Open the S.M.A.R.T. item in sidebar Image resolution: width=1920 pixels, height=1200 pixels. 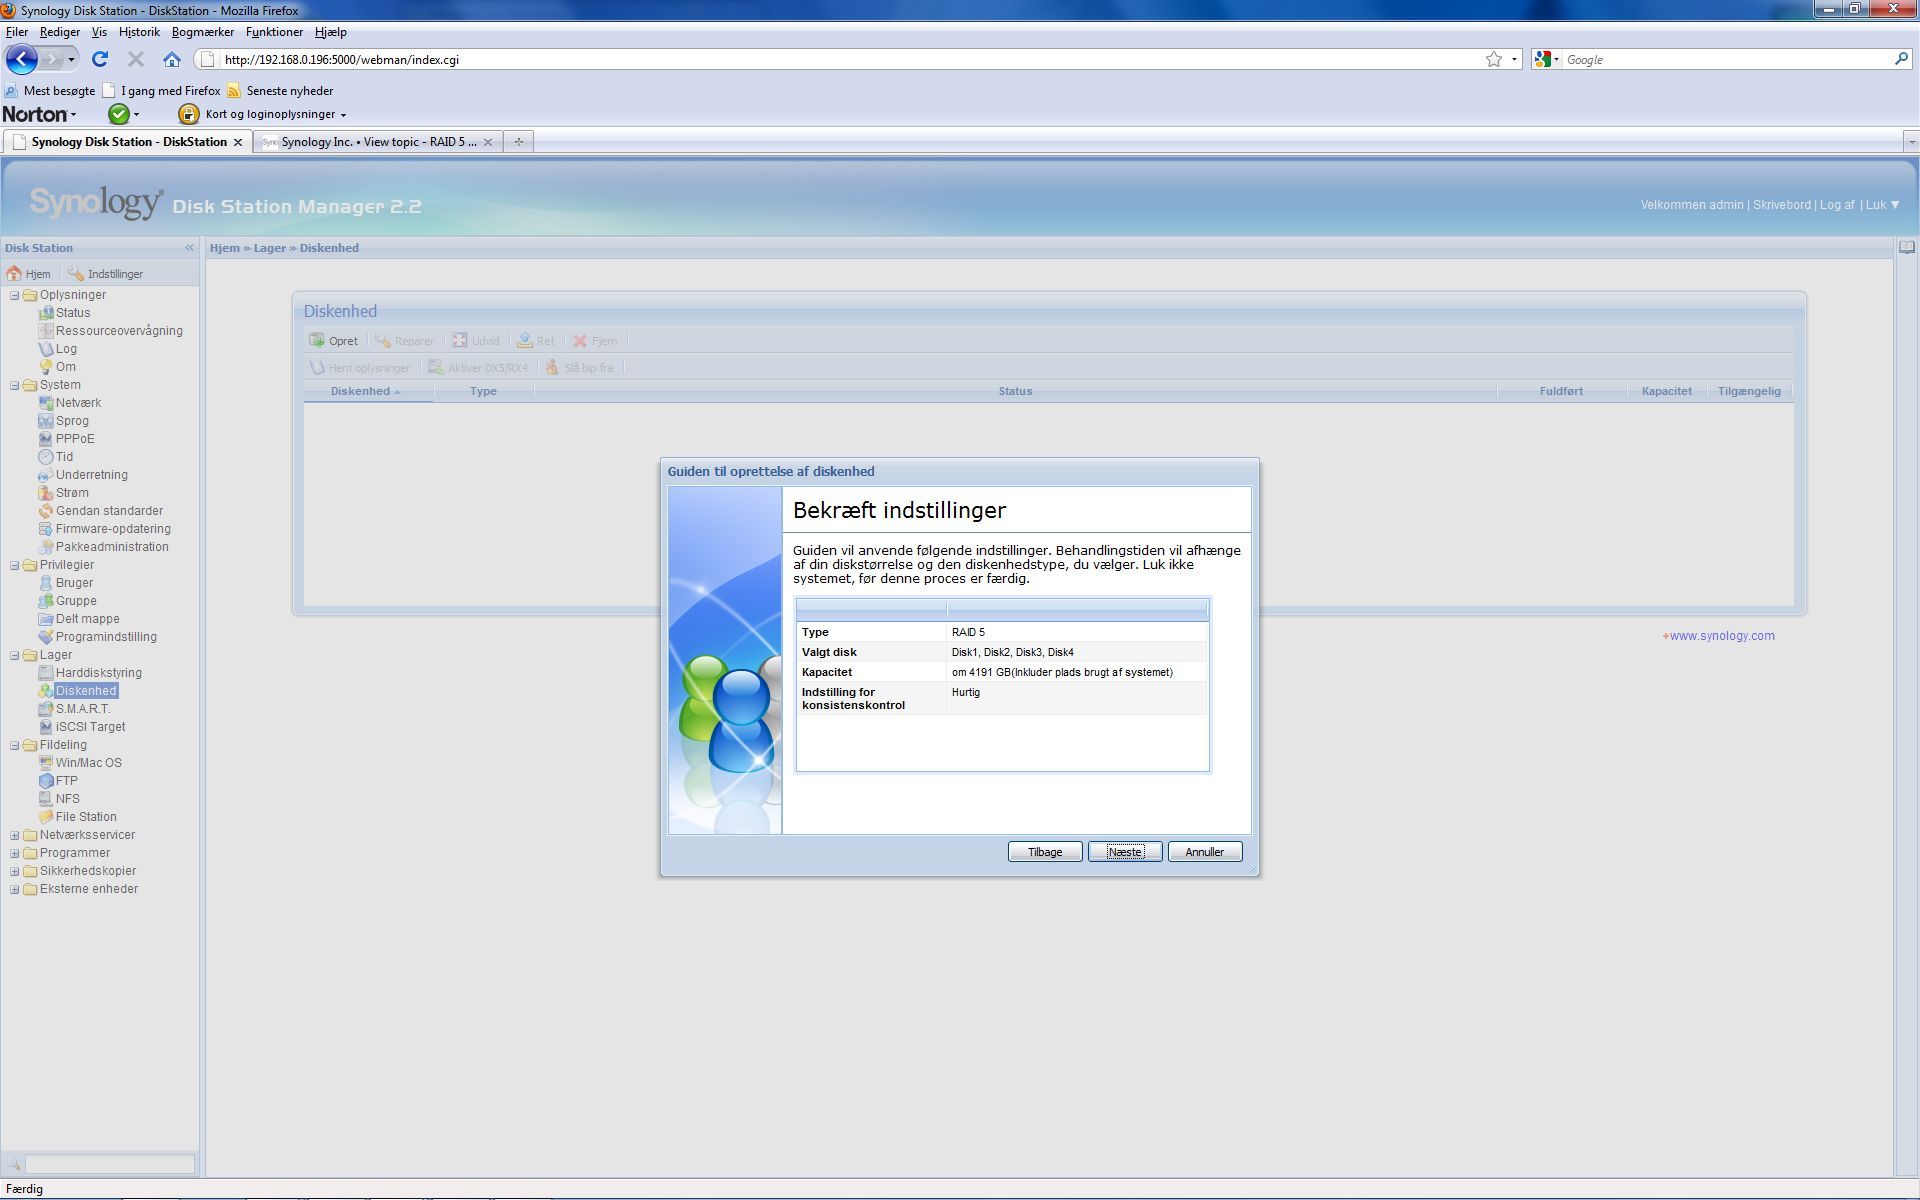coord(82,709)
